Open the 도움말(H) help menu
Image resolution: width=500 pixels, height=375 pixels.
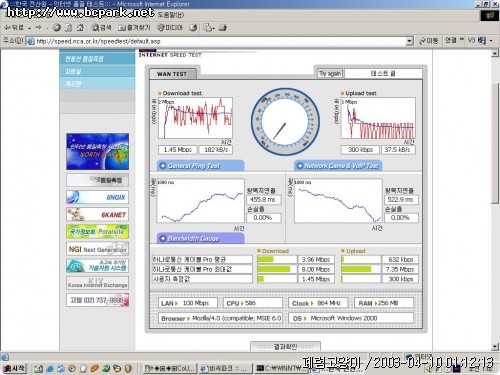pyautogui.click(x=170, y=15)
